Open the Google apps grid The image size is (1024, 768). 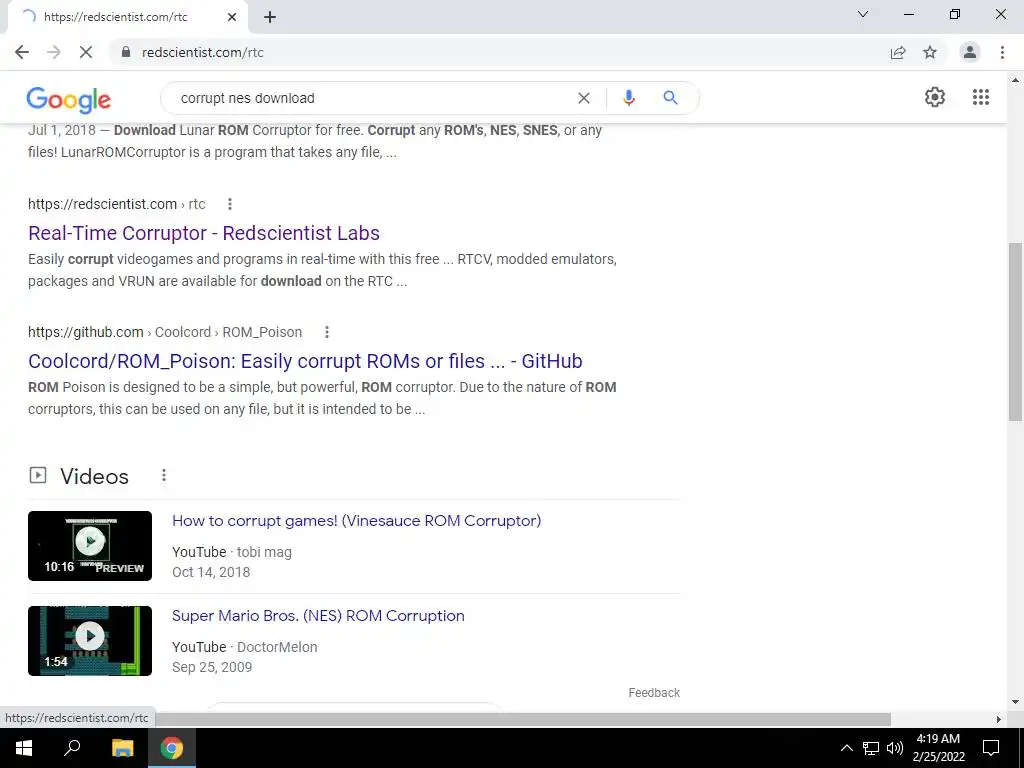point(981,97)
